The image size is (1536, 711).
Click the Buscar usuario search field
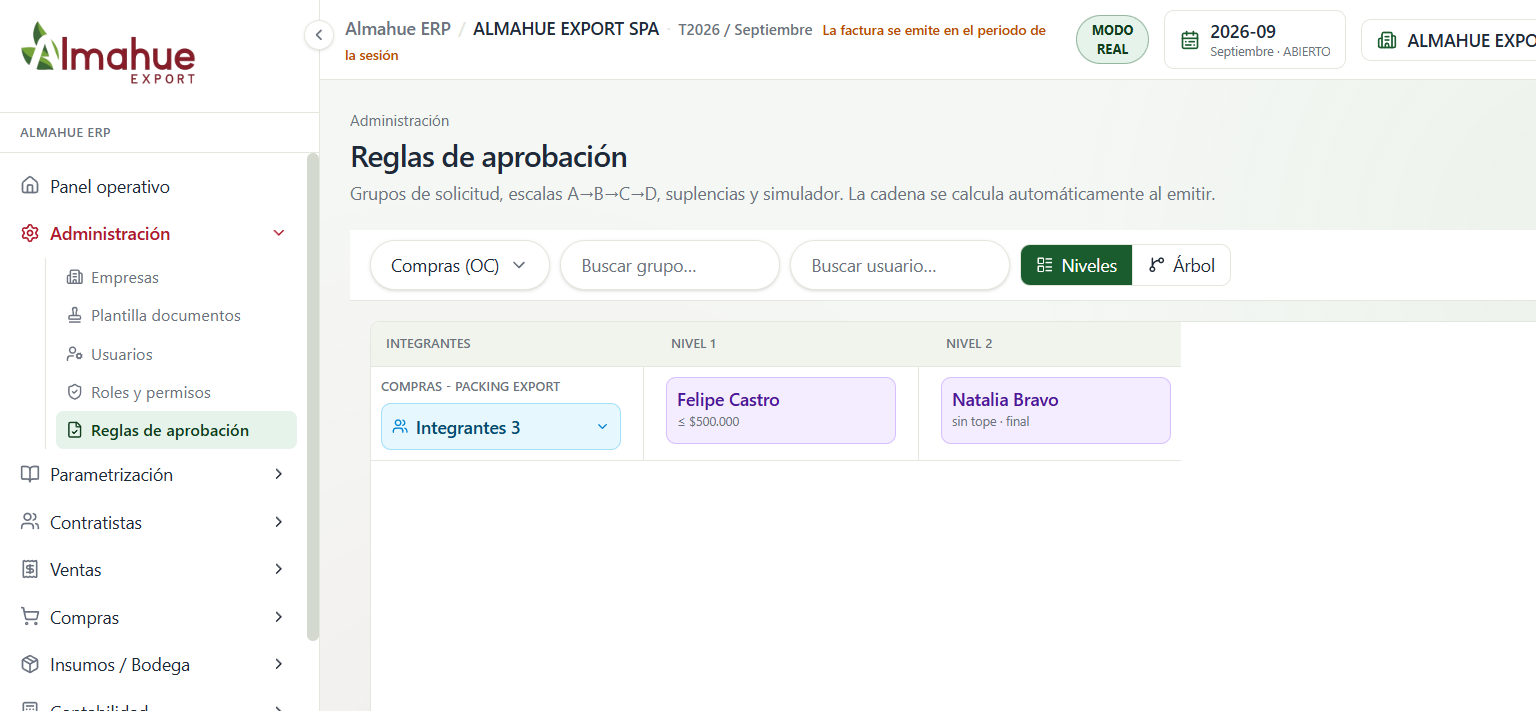[900, 266]
